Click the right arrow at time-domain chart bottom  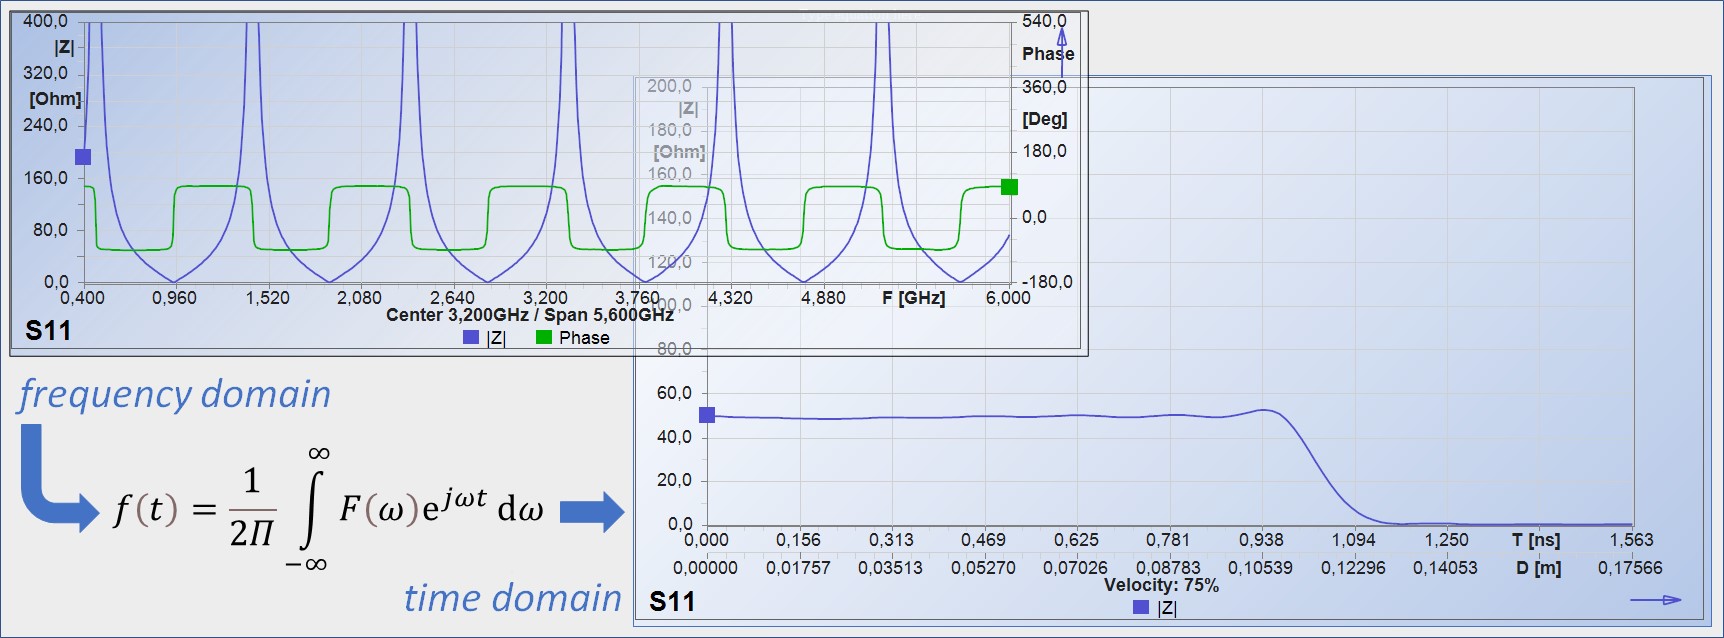[x=1656, y=600]
